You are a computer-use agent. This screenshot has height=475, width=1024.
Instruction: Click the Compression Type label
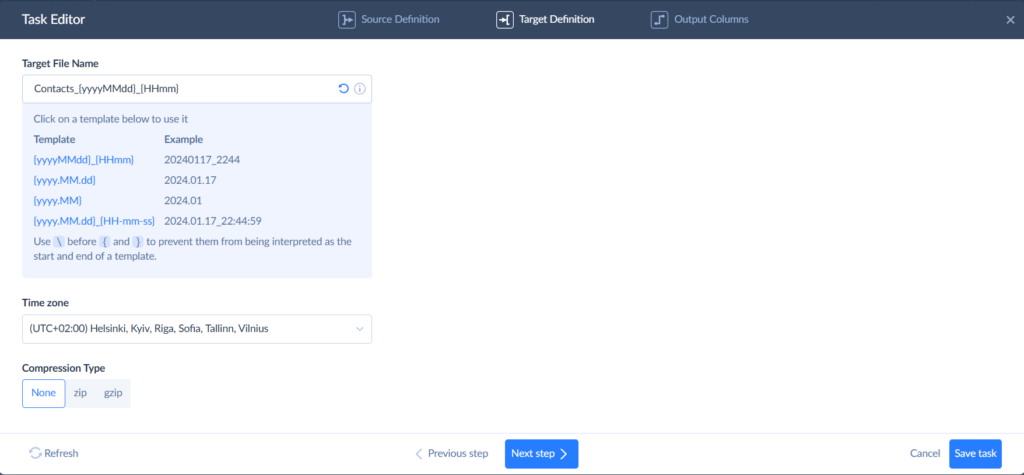pyautogui.click(x=63, y=368)
